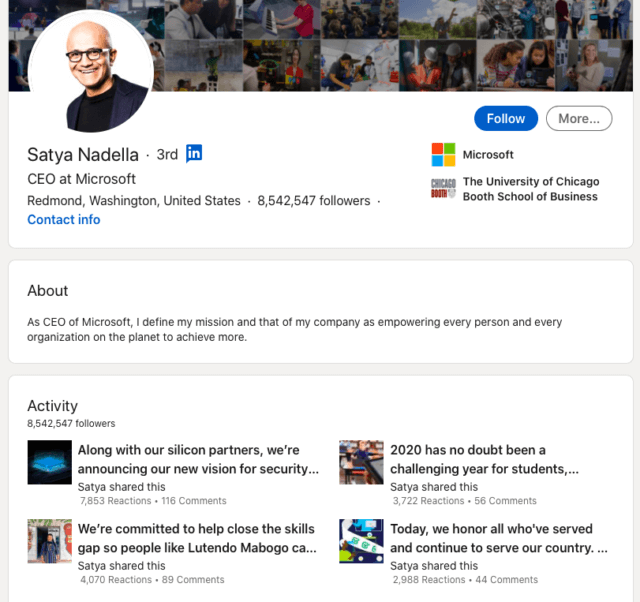Click the CEO at Microsoft headline
The image size is (640, 602).
pyautogui.click(x=81, y=179)
